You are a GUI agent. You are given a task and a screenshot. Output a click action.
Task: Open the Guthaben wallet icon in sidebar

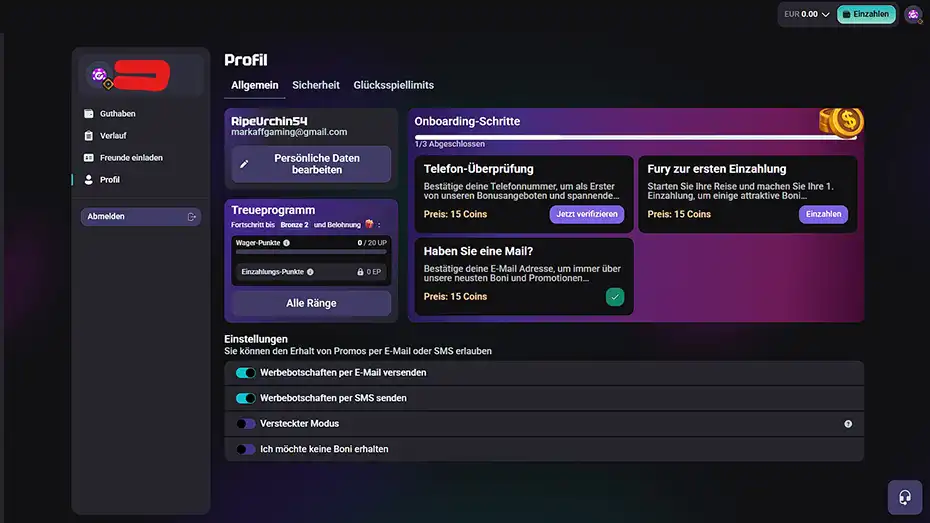tap(89, 114)
